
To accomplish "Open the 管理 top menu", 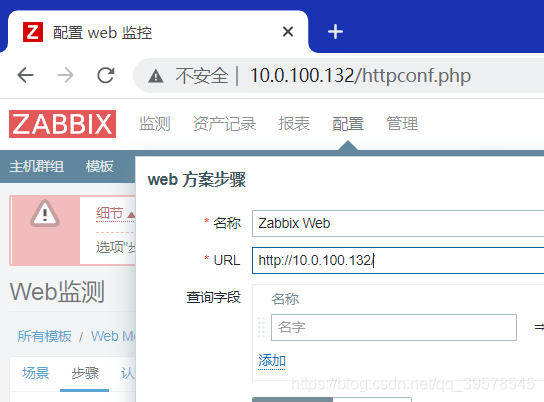I will click(x=402, y=124).
